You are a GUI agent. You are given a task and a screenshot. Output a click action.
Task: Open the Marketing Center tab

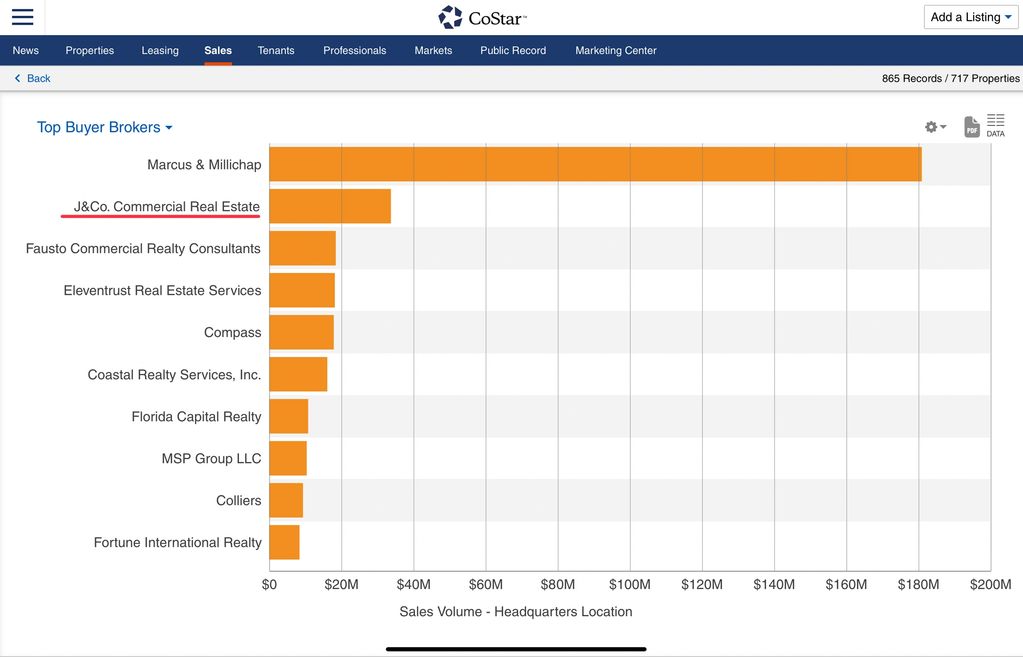615,50
